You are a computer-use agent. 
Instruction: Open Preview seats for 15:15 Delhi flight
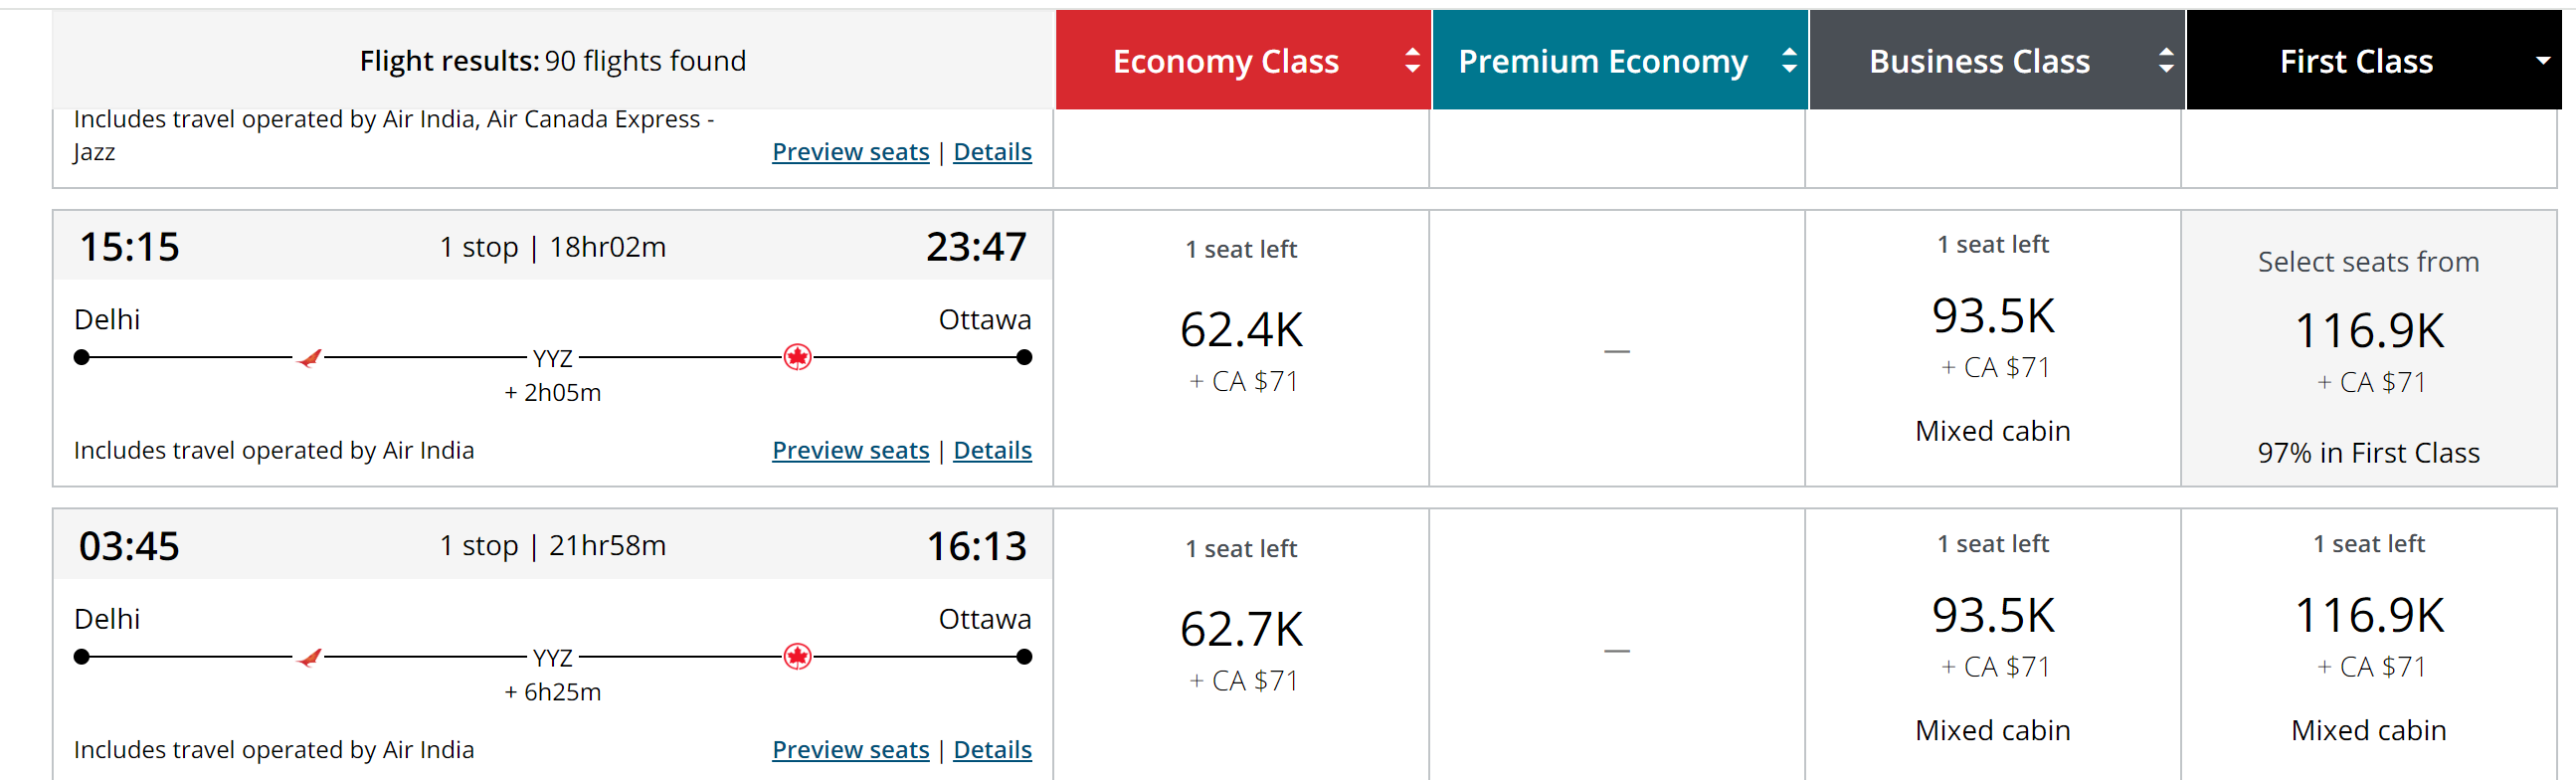point(850,450)
